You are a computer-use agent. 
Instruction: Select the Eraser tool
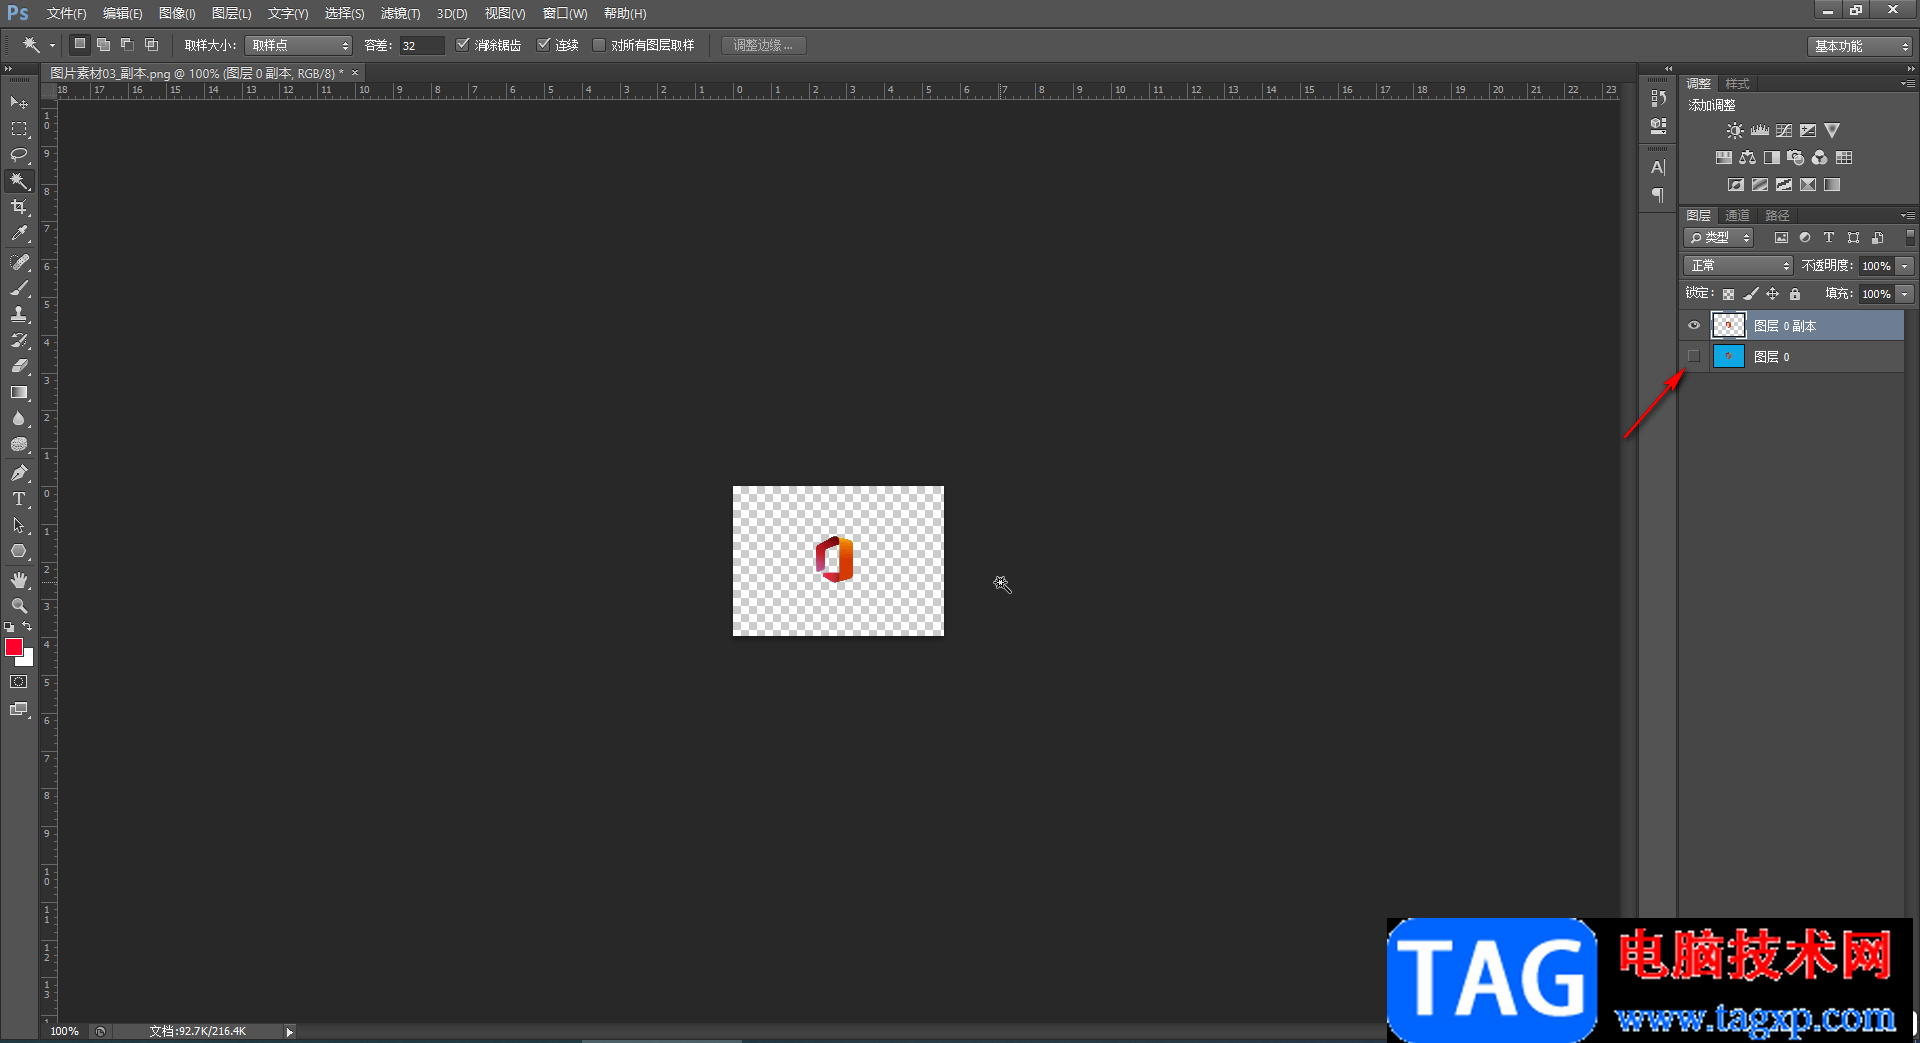tap(19, 366)
